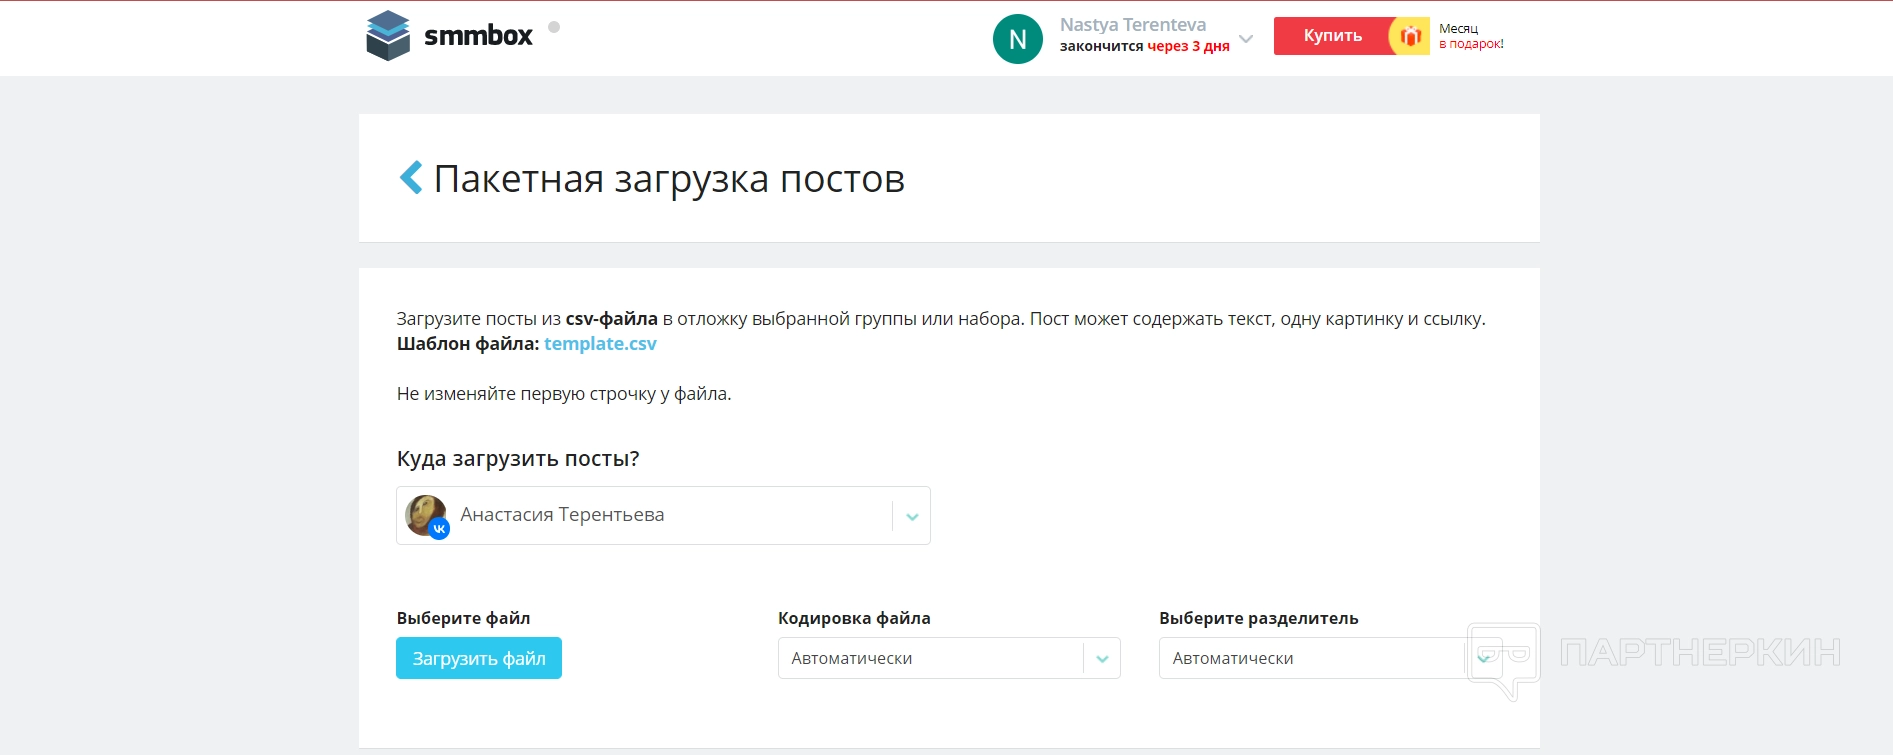Expand user menu arrow next to Nastya Terenteva
Image resolution: width=1893 pixels, height=755 pixels.
[1246, 39]
